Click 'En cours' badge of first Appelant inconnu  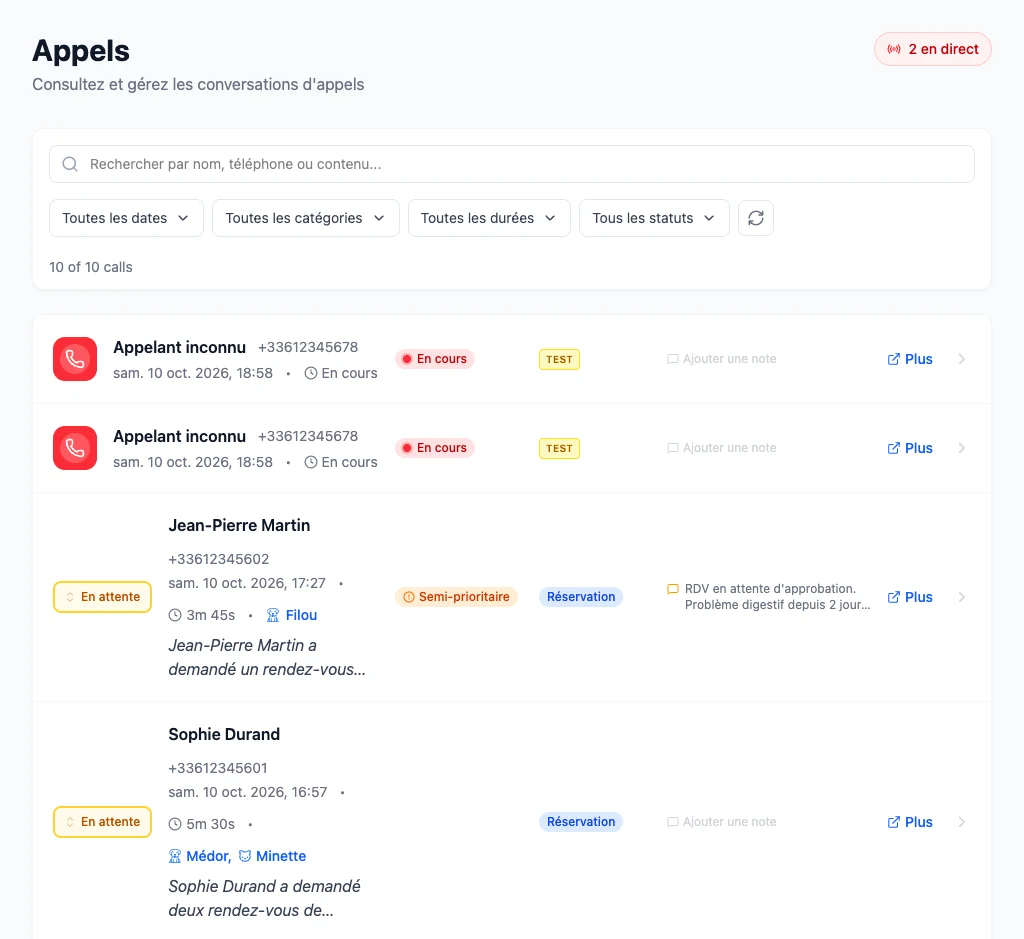pos(434,359)
